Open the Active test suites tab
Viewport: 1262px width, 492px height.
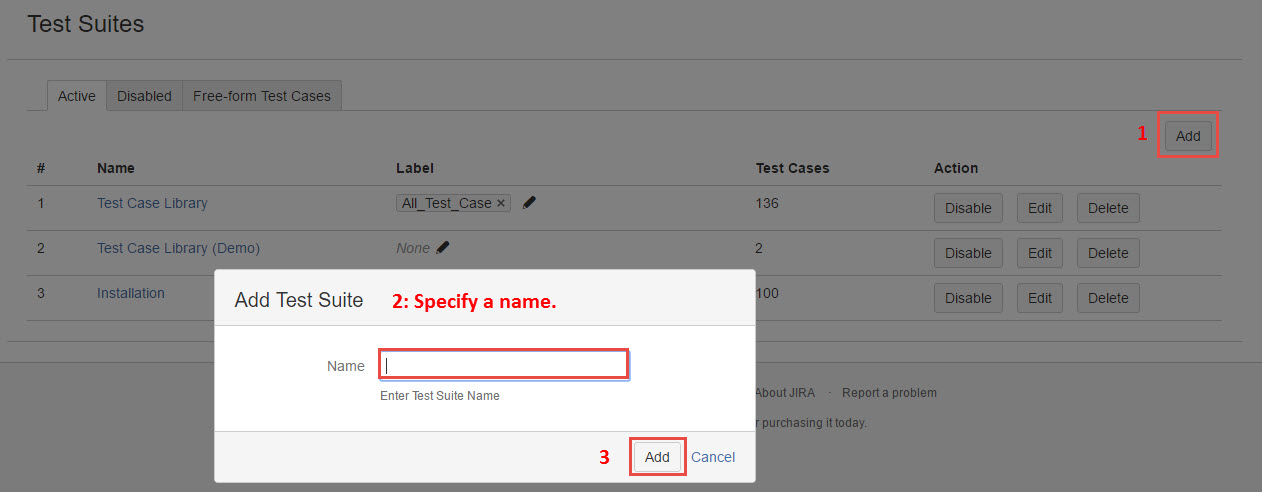pos(77,96)
